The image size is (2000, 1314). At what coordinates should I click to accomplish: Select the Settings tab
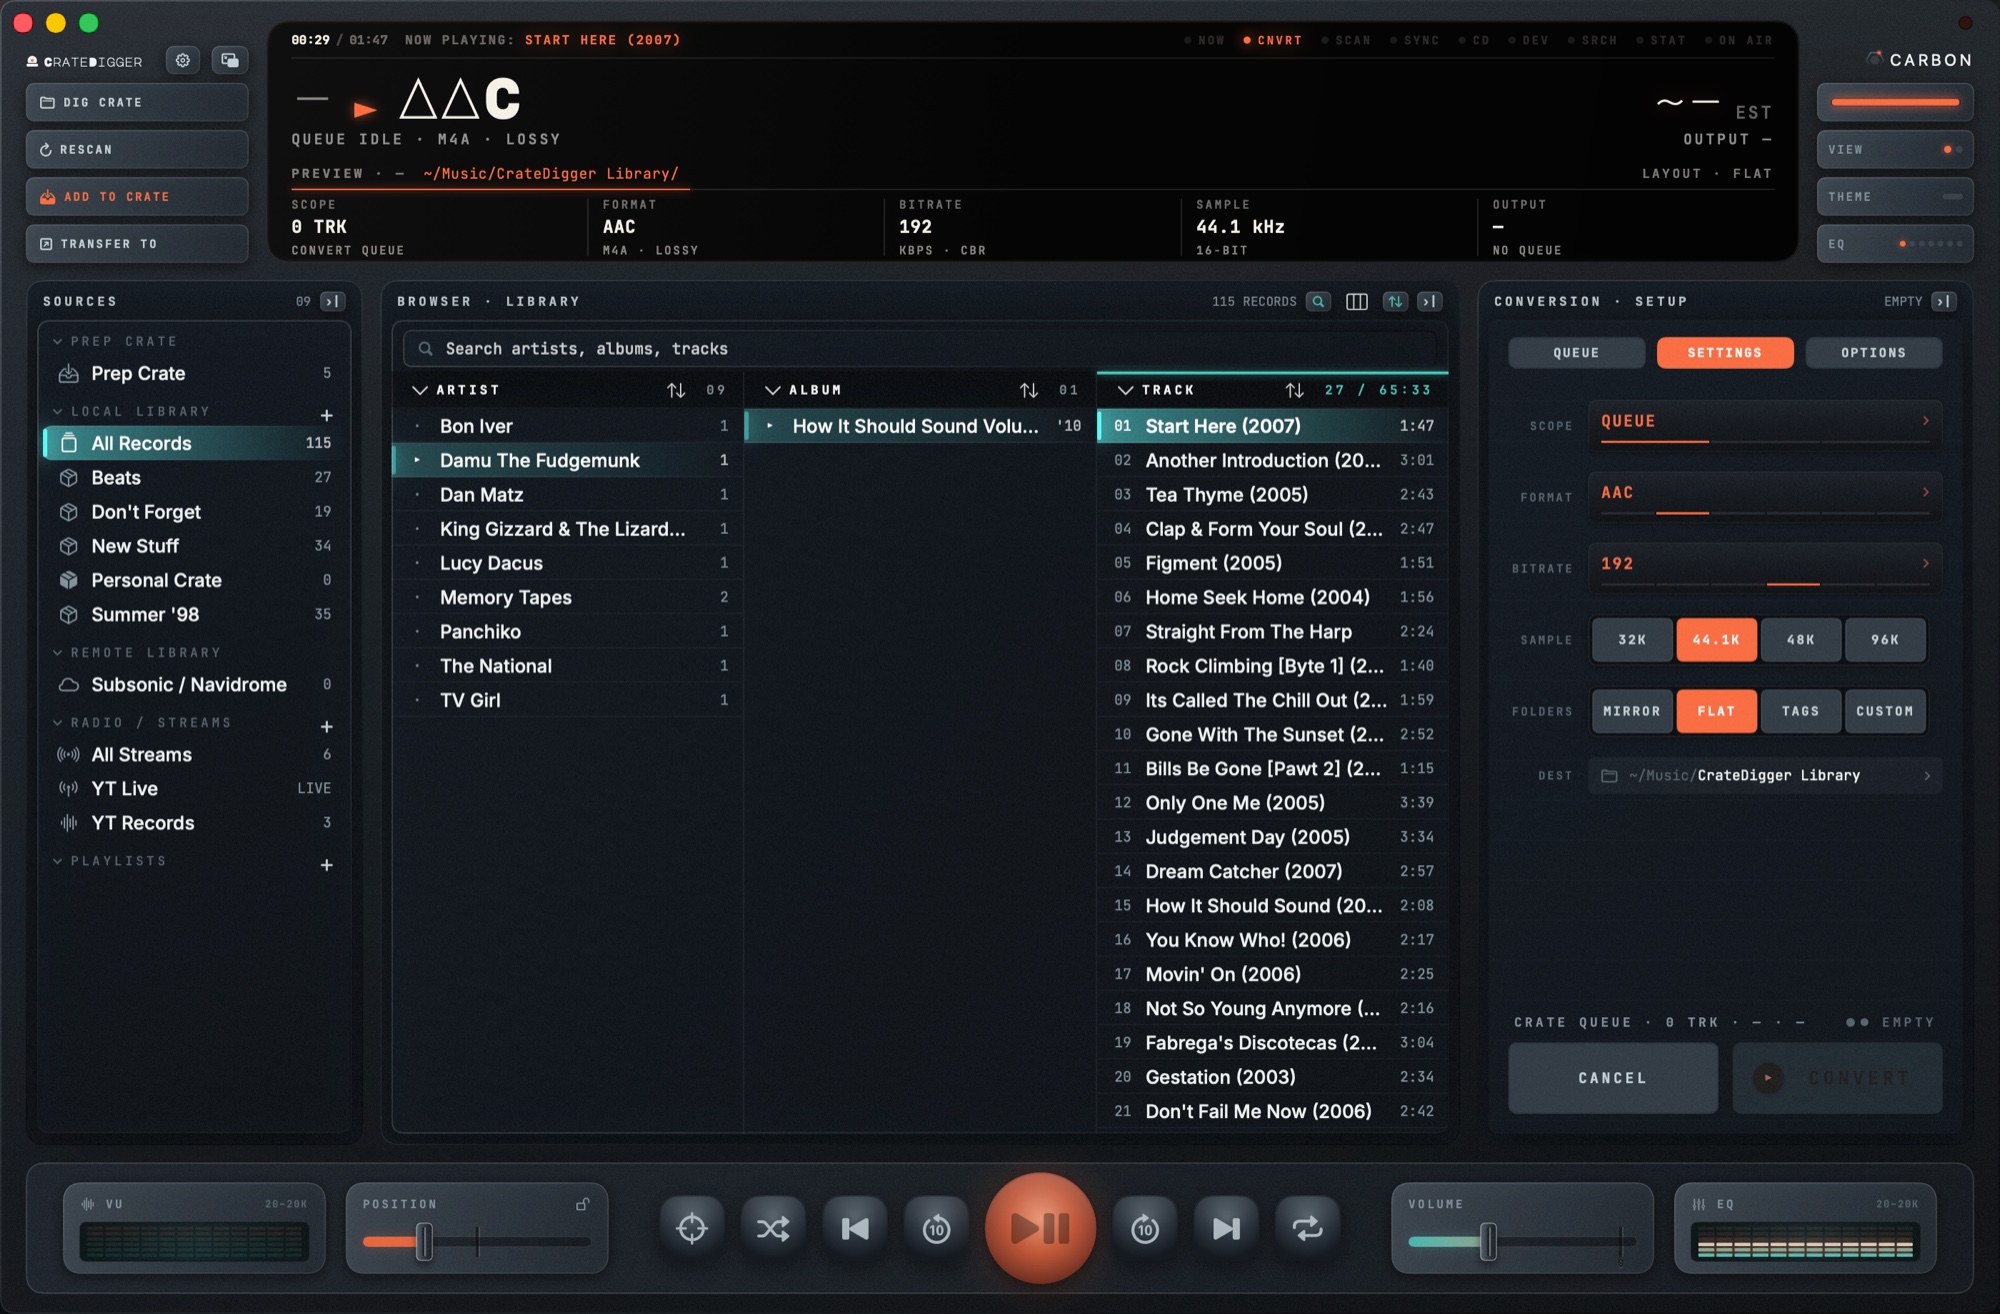(x=1724, y=352)
